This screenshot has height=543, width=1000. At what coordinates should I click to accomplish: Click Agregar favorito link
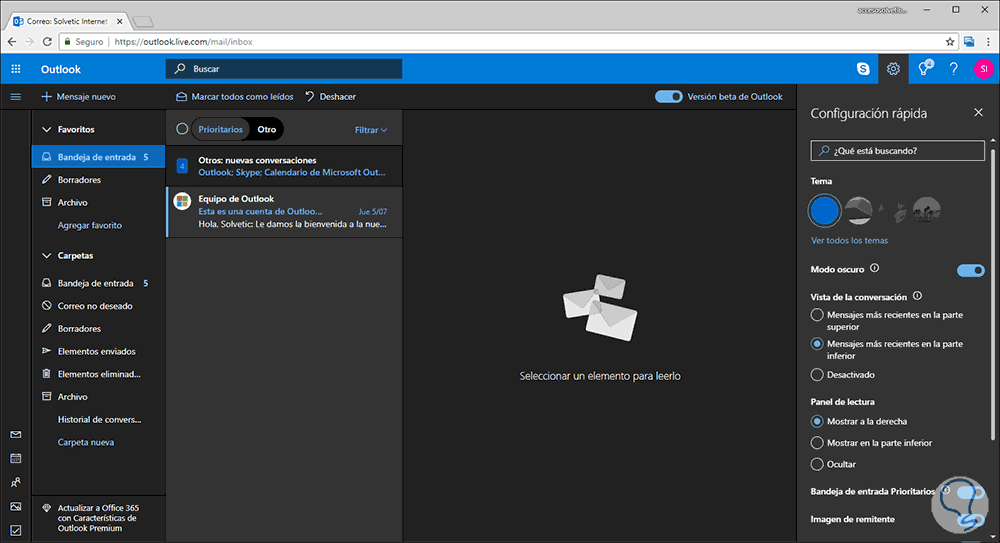click(89, 225)
